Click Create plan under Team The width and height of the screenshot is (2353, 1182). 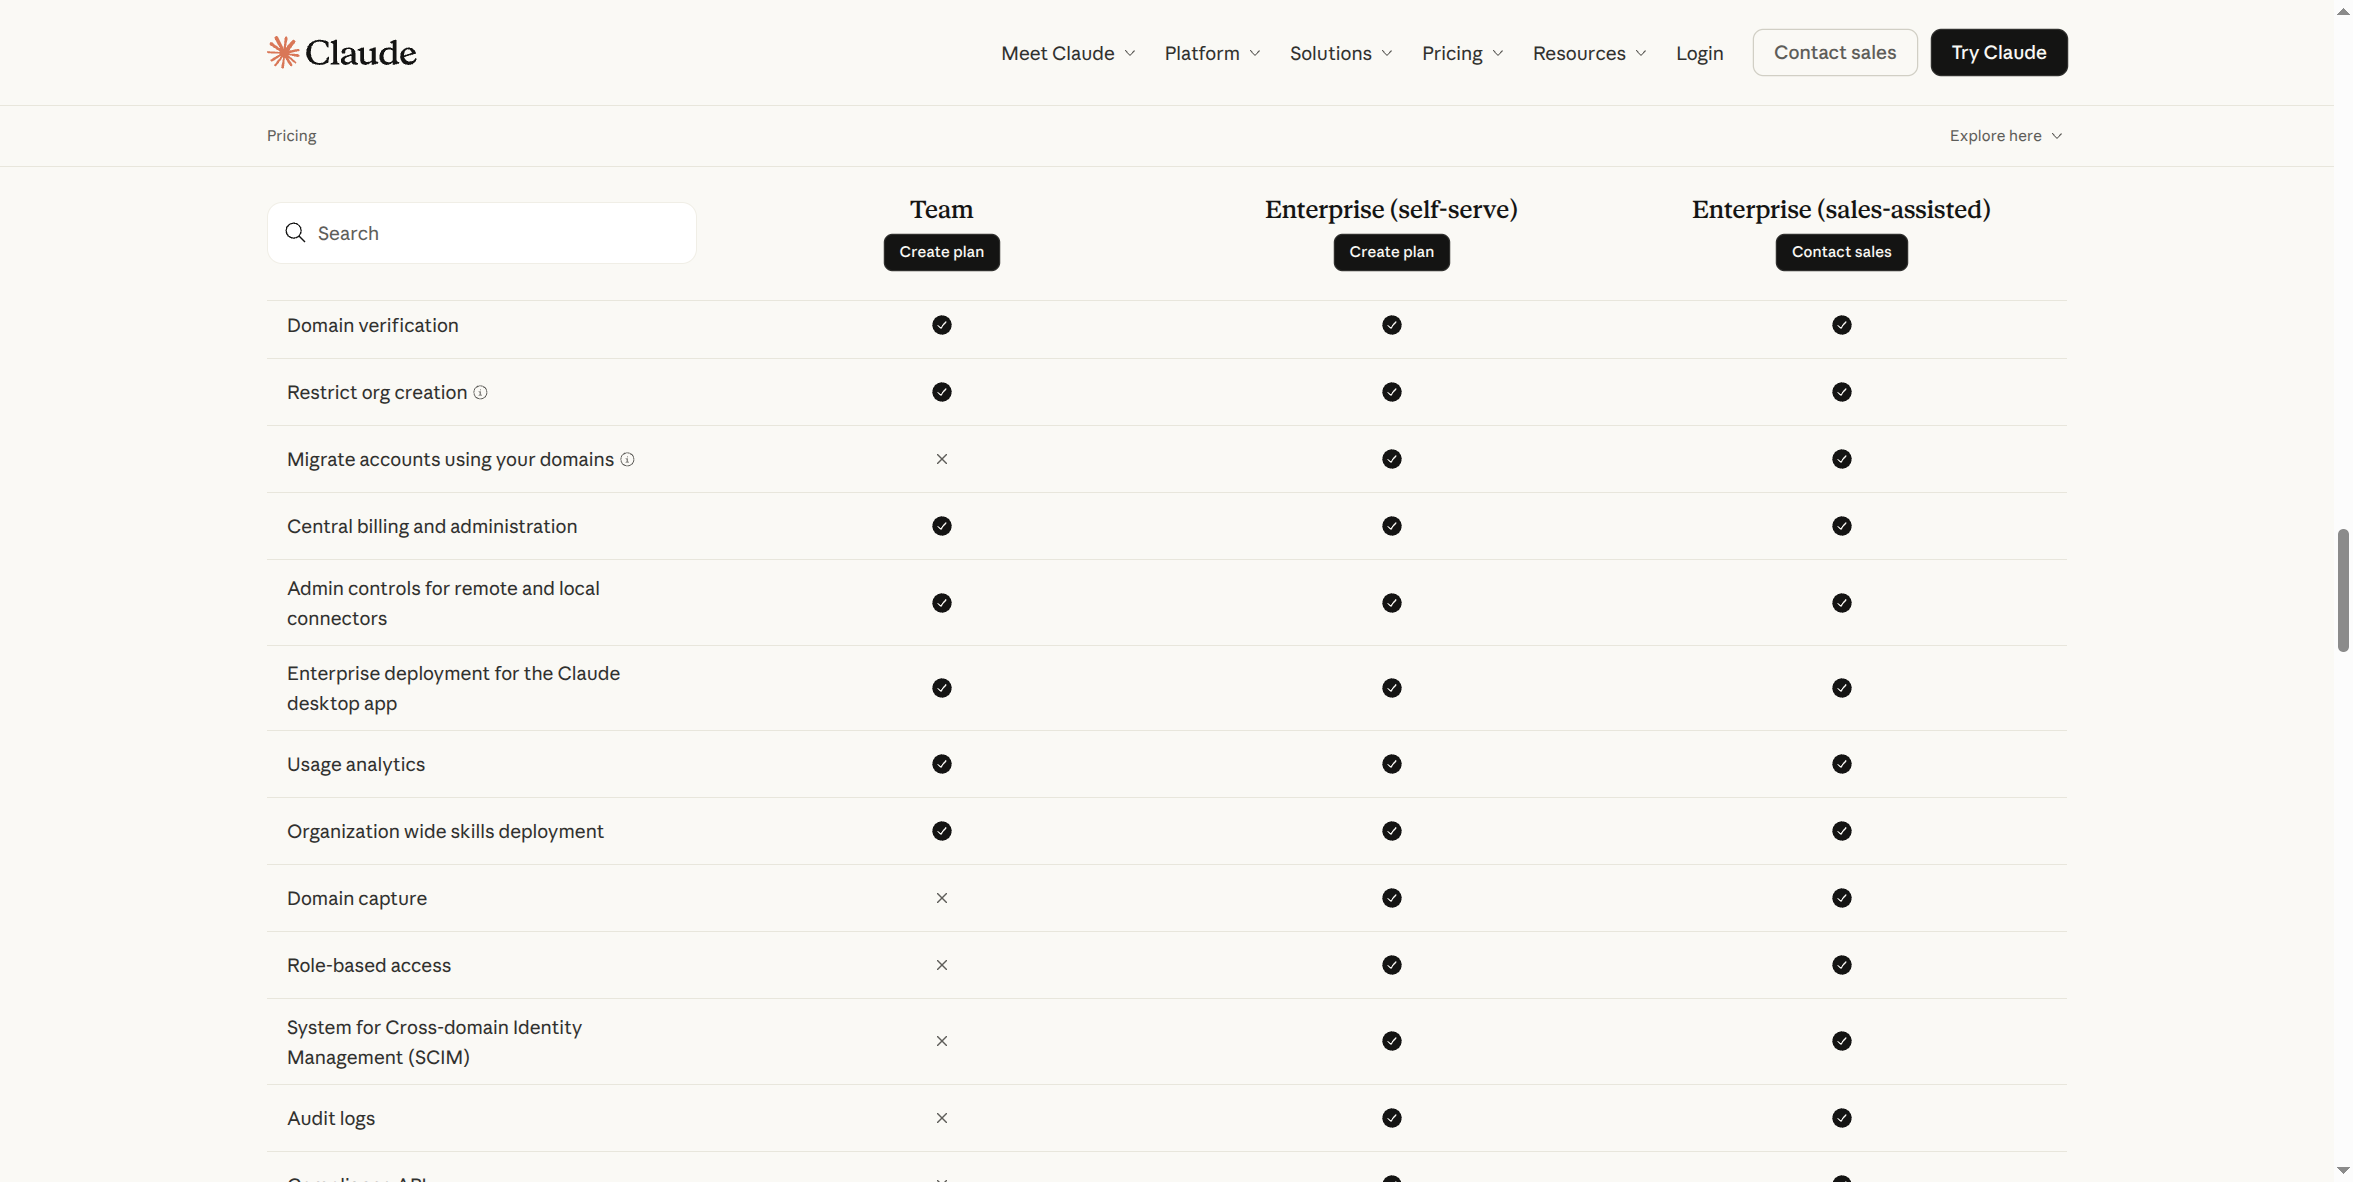coord(942,252)
